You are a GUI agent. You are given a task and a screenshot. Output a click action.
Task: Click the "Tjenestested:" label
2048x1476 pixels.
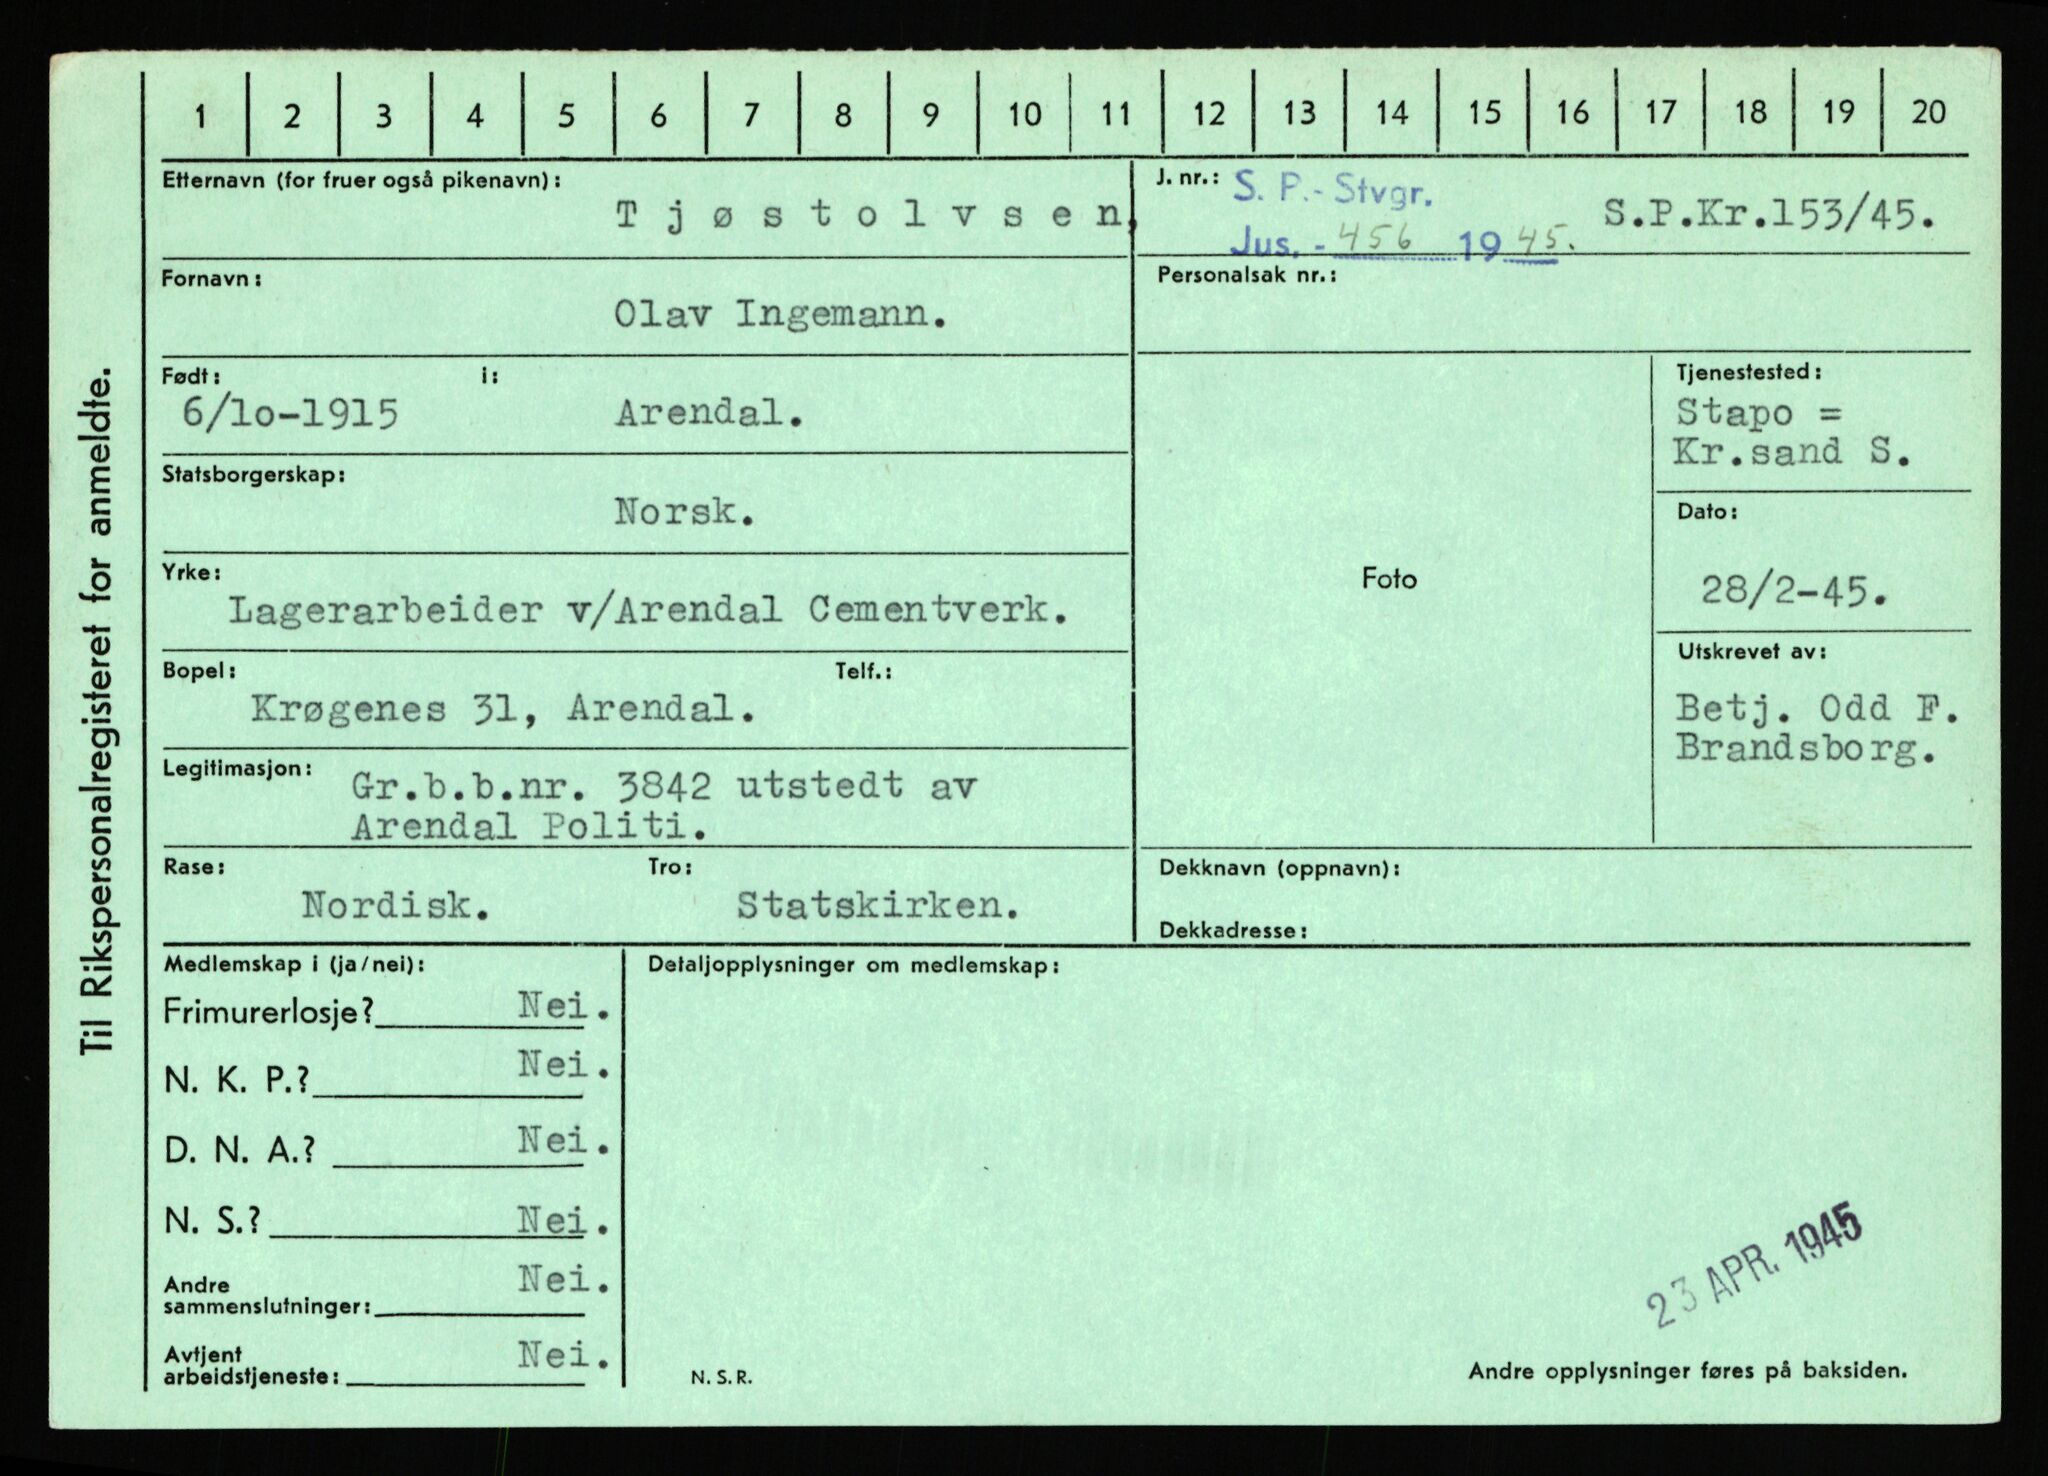click(1749, 372)
